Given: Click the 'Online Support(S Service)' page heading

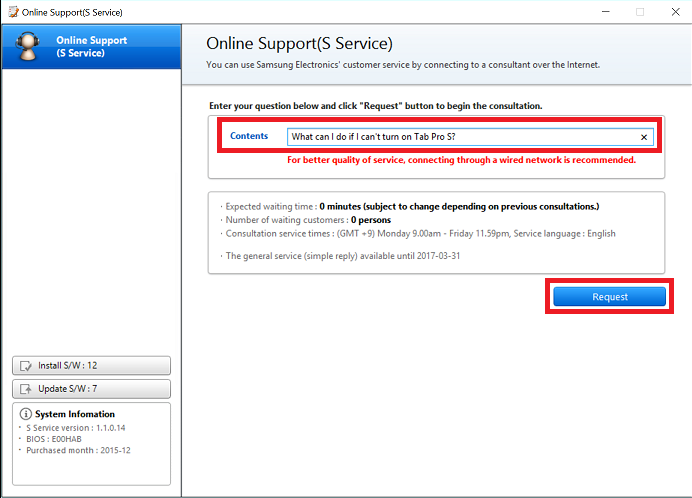Looking at the screenshot, I should pyautogui.click(x=299, y=43).
